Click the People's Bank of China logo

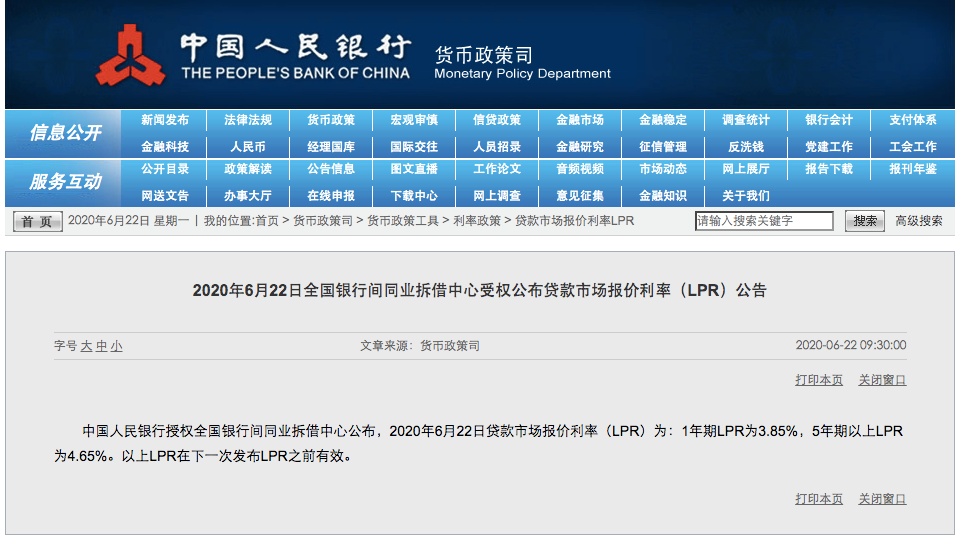130,56
